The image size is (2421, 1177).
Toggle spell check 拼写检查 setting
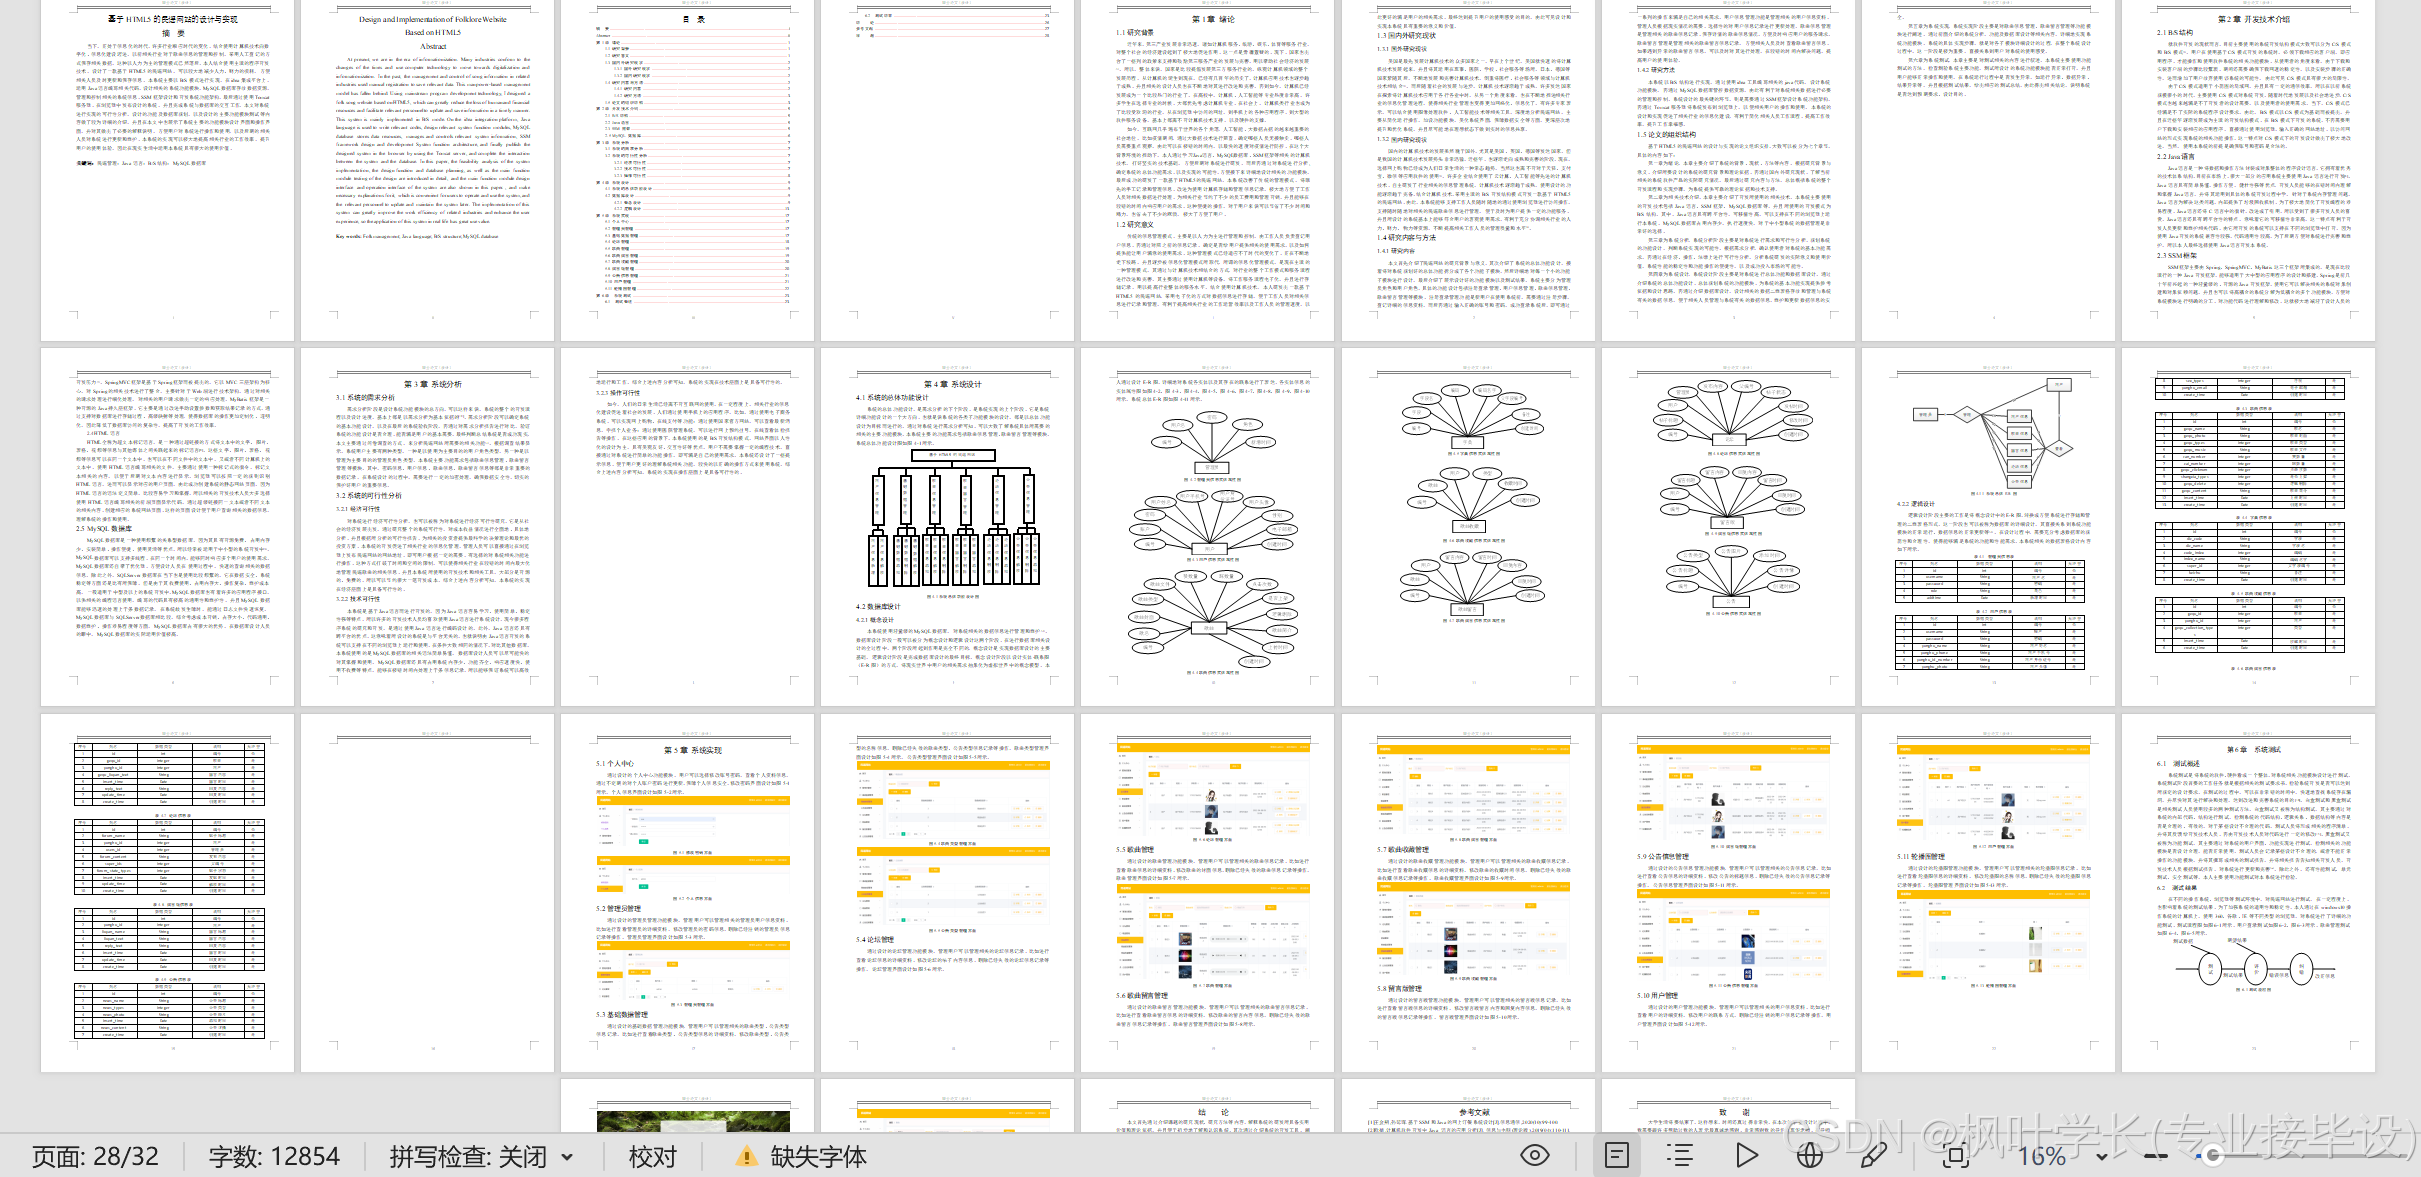coord(467,1157)
